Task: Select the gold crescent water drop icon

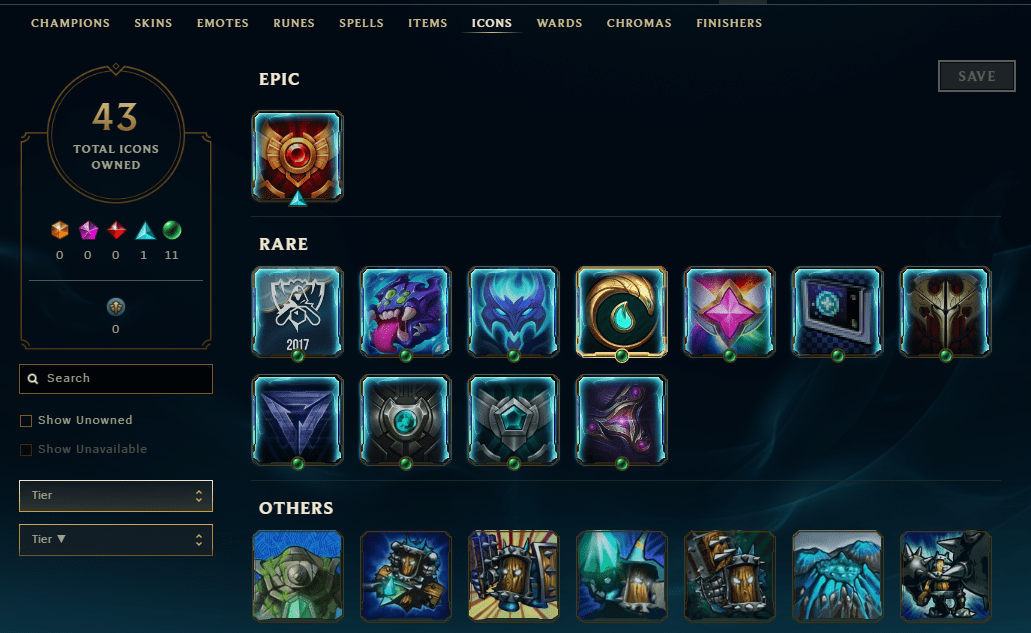Action: tap(621, 312)
